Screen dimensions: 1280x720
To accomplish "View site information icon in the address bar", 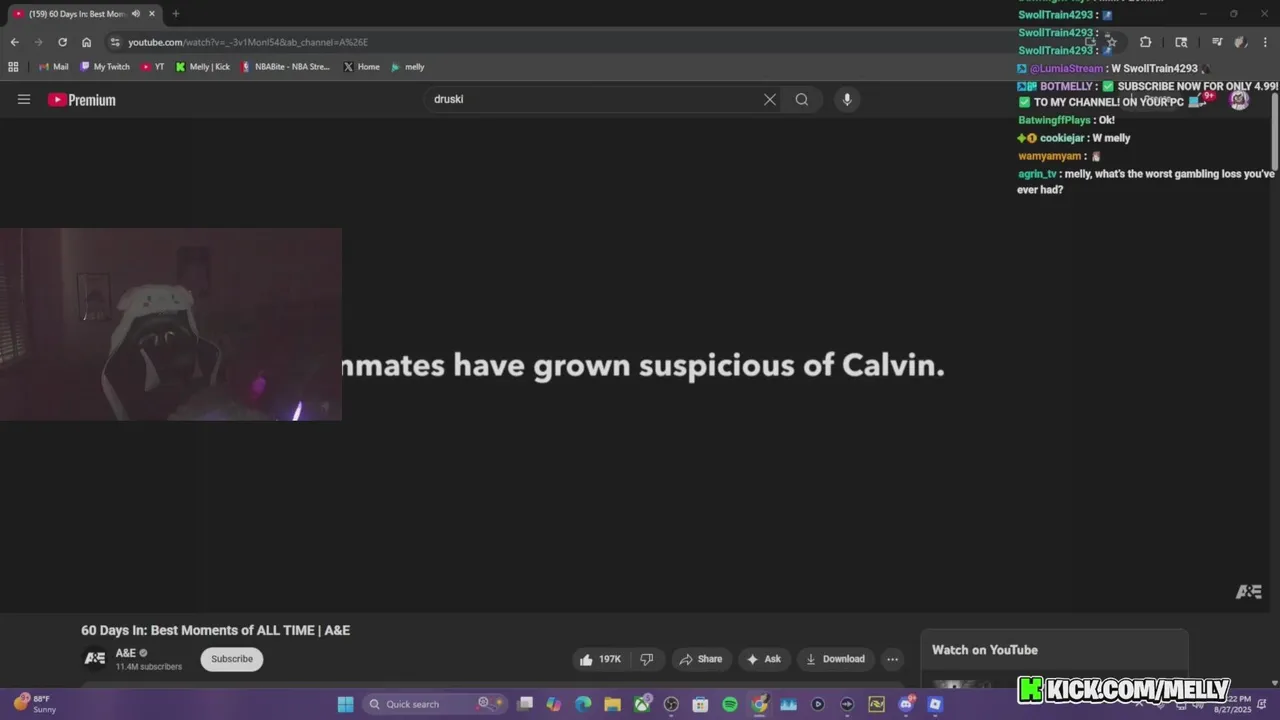I will coord(116,42).
